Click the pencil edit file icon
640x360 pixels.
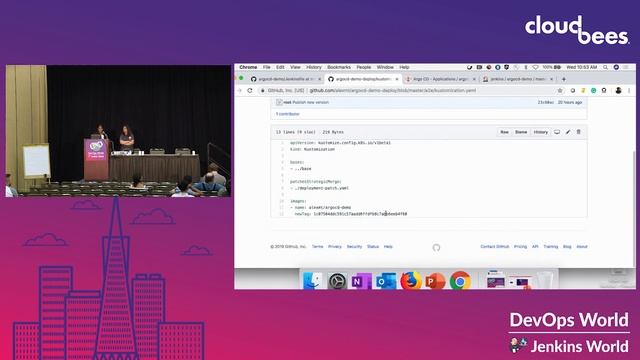point(568,132)
